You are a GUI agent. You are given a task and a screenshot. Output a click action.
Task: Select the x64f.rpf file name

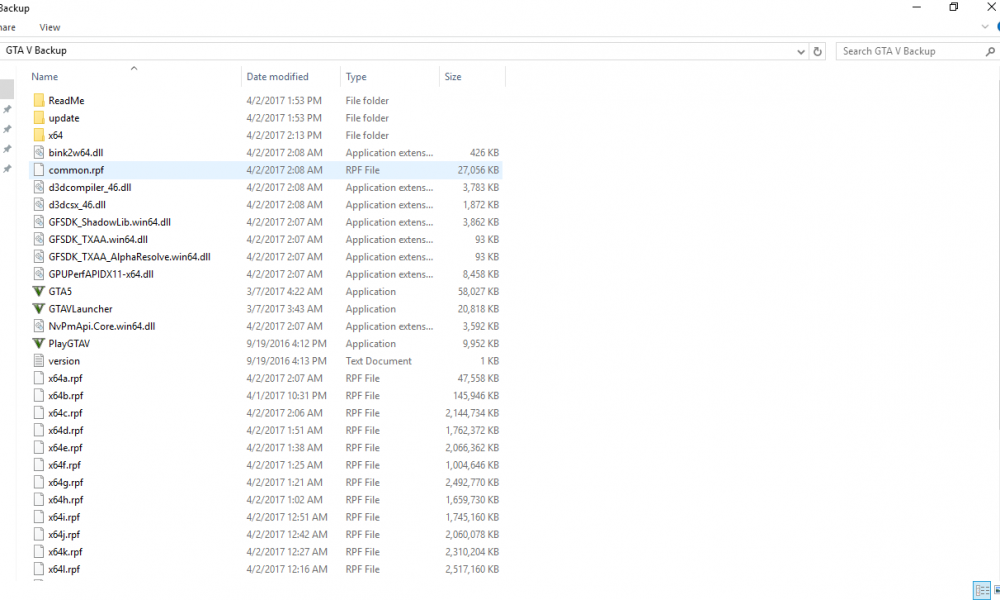point(64,465)
